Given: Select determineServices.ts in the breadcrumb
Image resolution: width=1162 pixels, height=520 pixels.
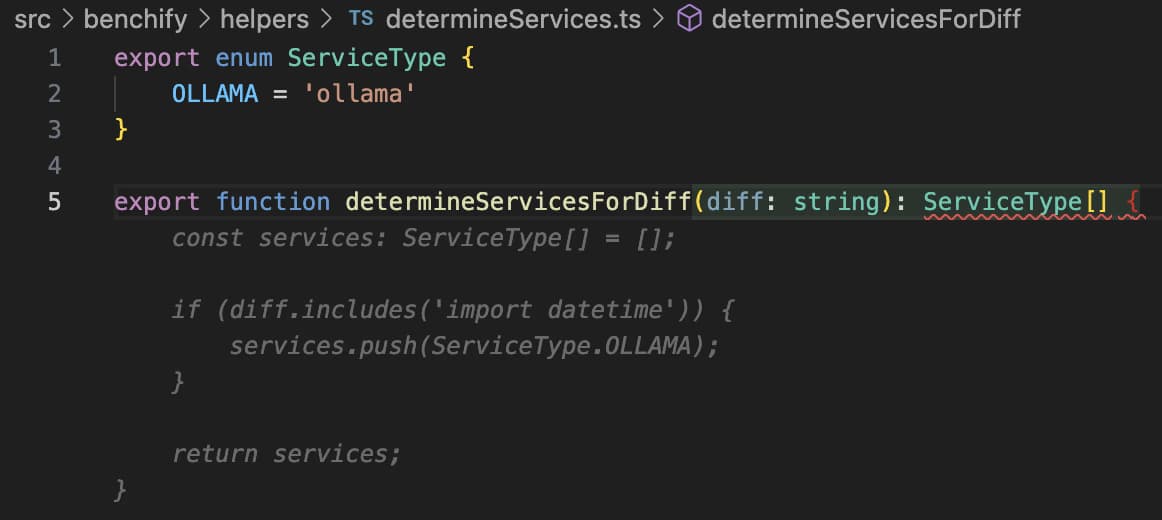Looking at the screenshot, I should (512, 19).
